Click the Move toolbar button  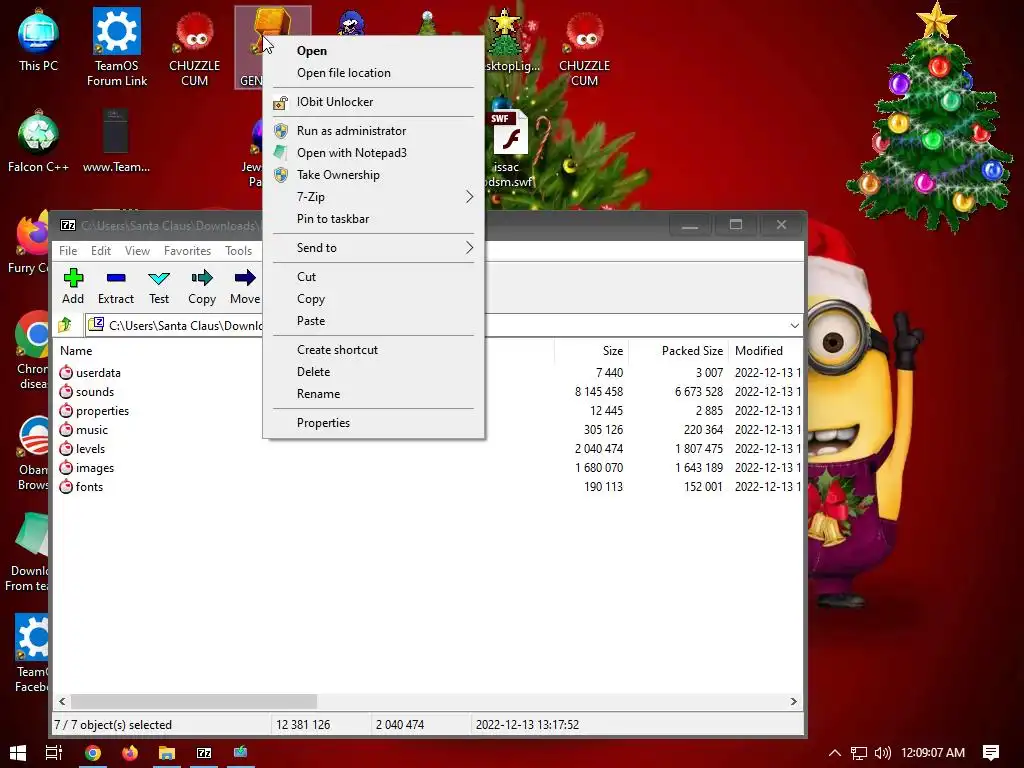[x=245, y=287]
